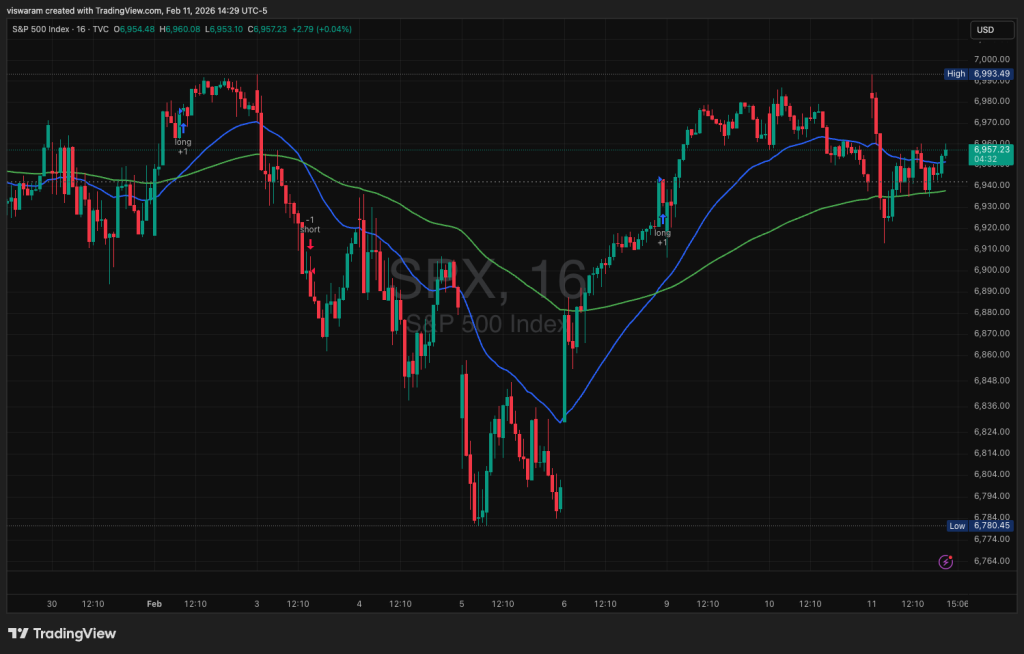Click date 6 on the time axis

(564, 604)
